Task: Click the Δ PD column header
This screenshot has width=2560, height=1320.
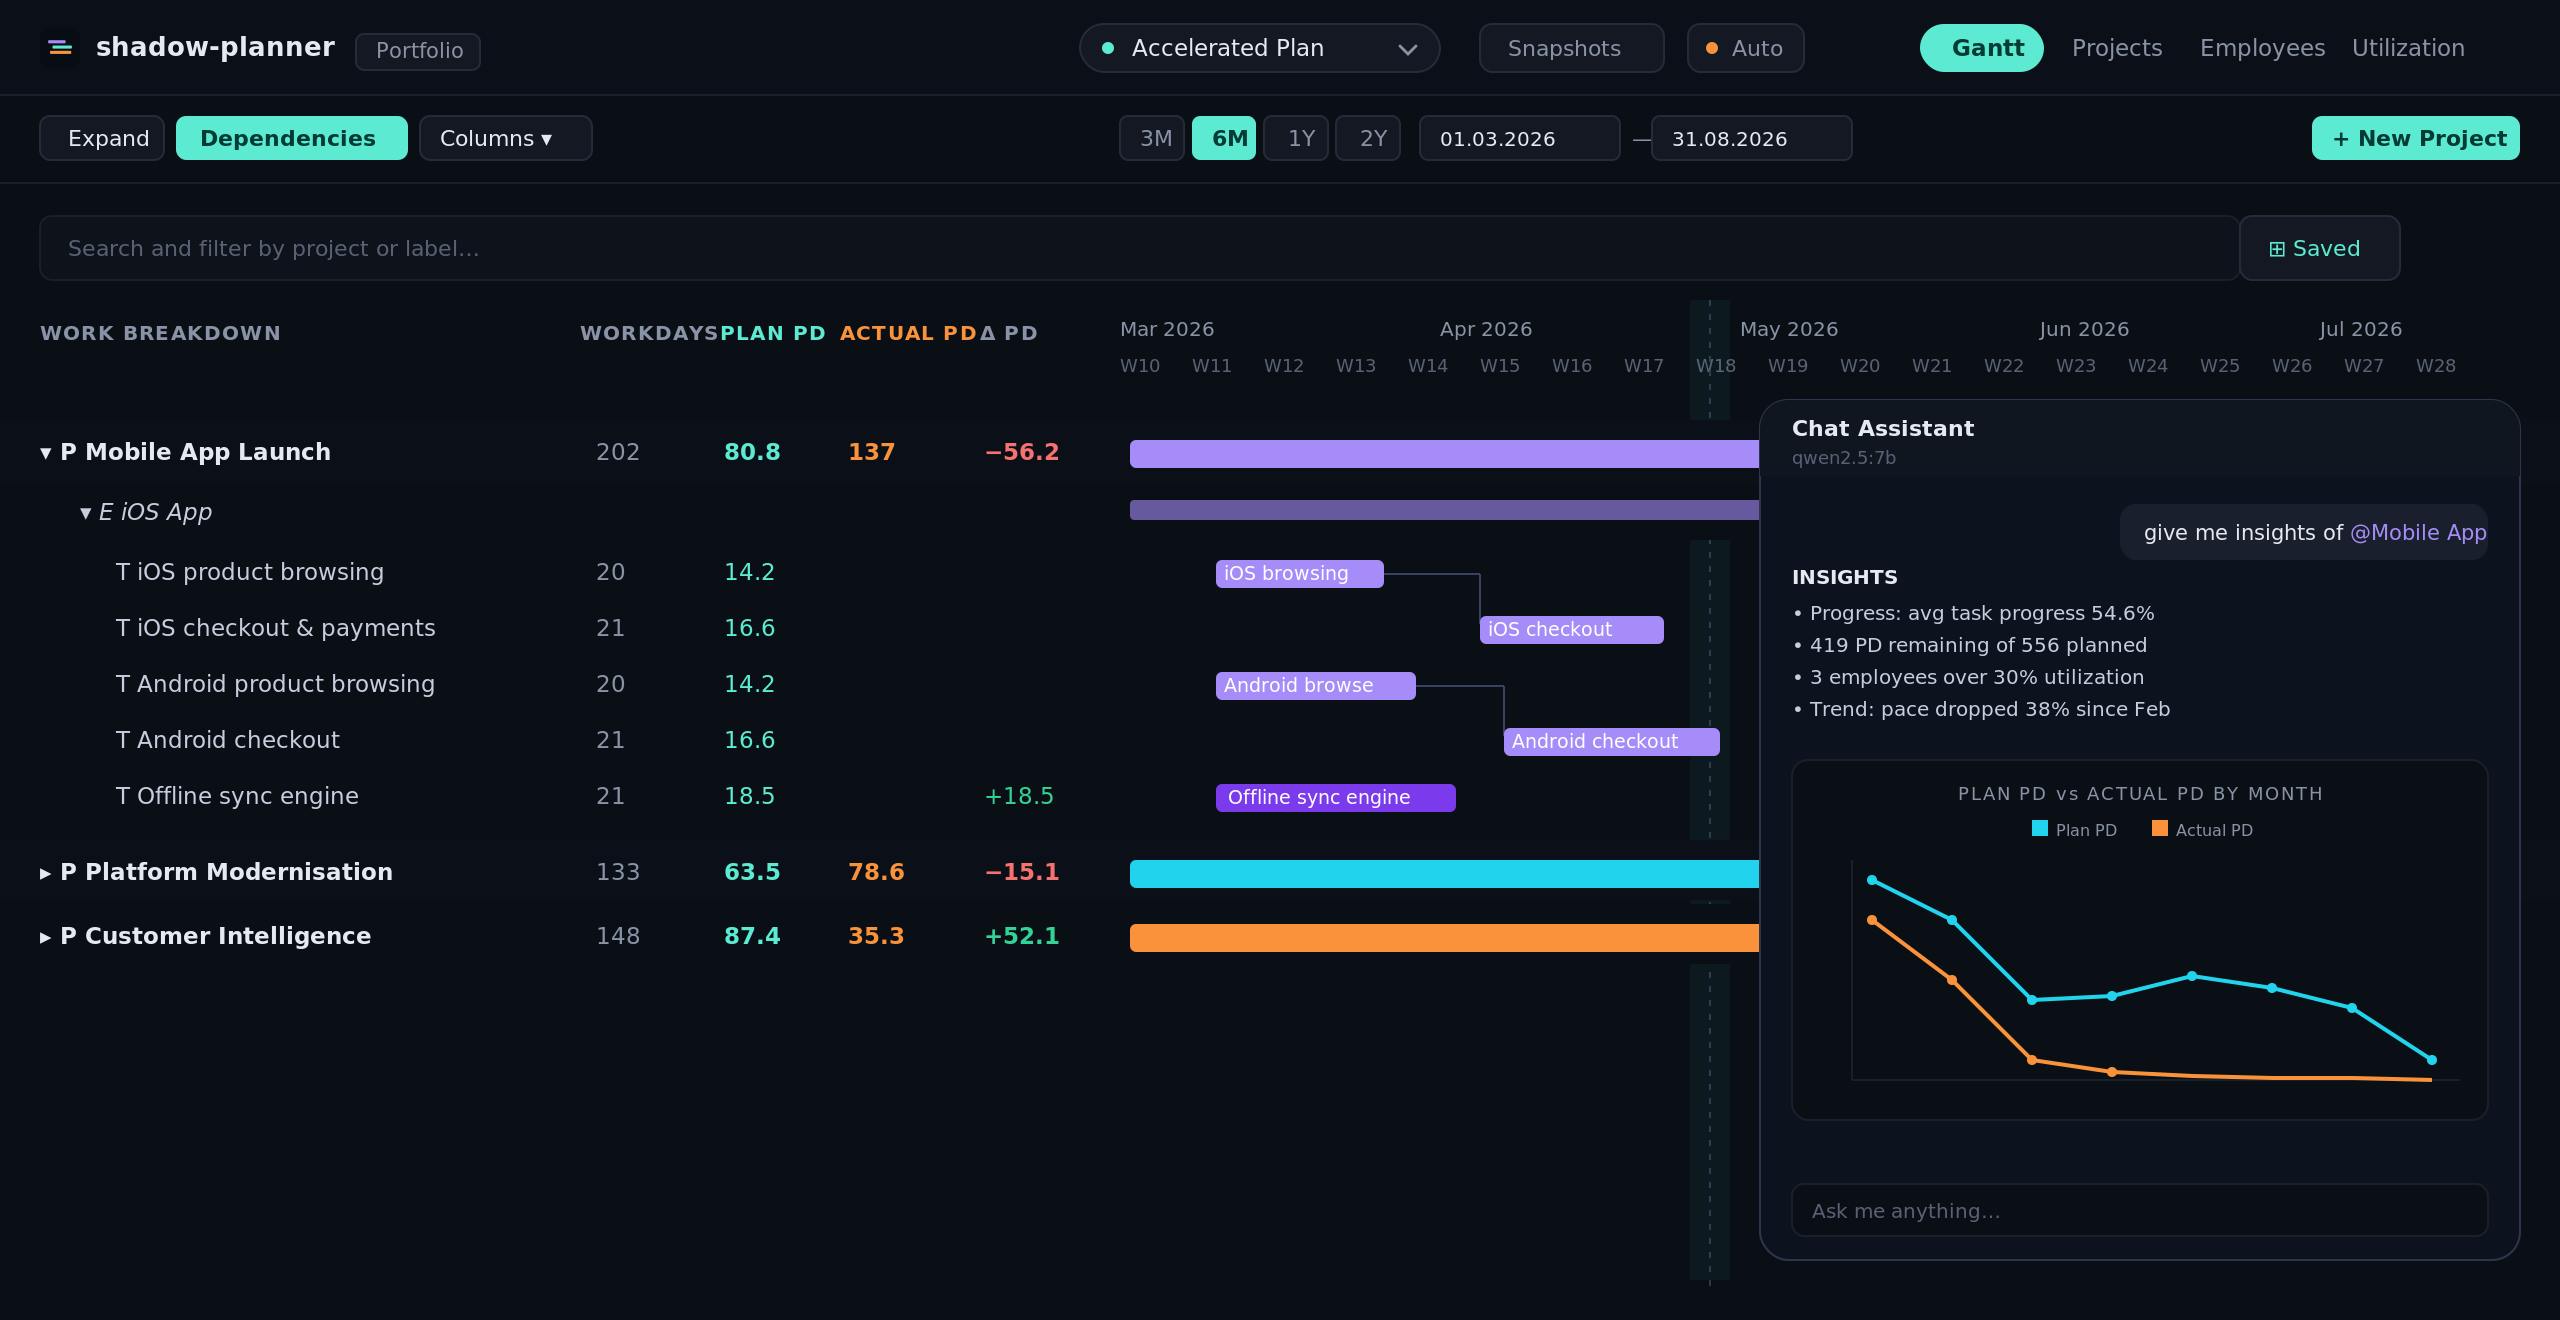Action: (1009, 333)
